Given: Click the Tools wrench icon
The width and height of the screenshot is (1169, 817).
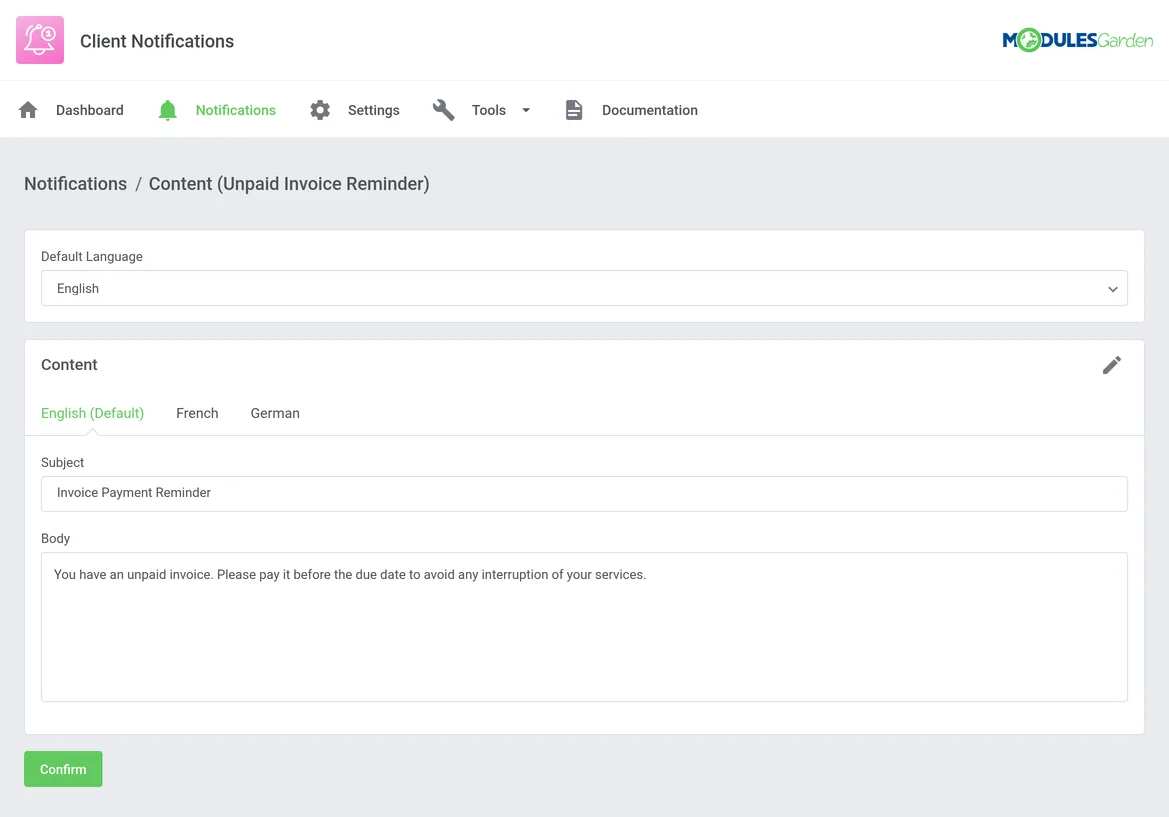Looking at the screenshot, I should (x=444, y=110).
